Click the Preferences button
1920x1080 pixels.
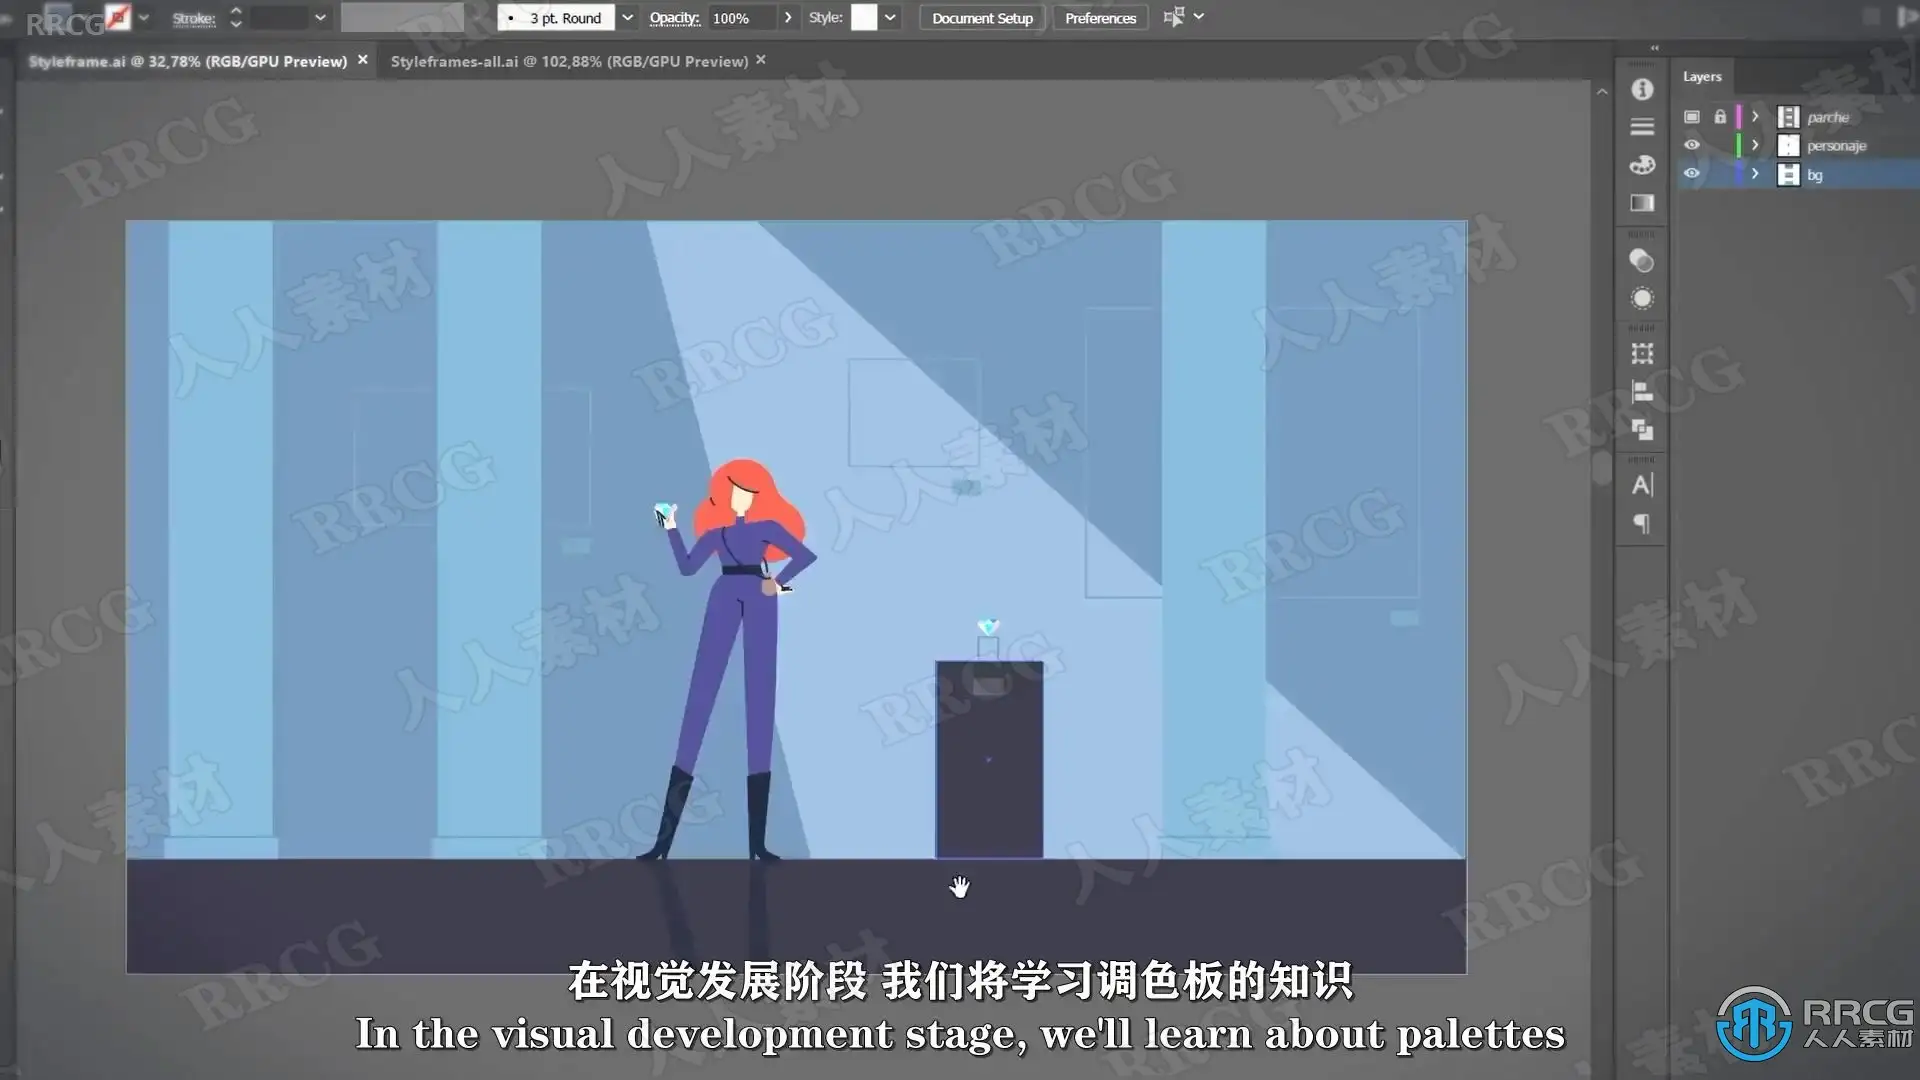(1100, 18)
